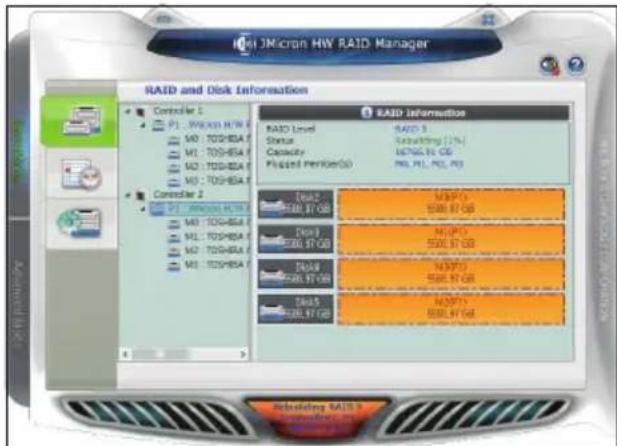
Task: Select the Disk5 drive tile
Action: [296, 309]
